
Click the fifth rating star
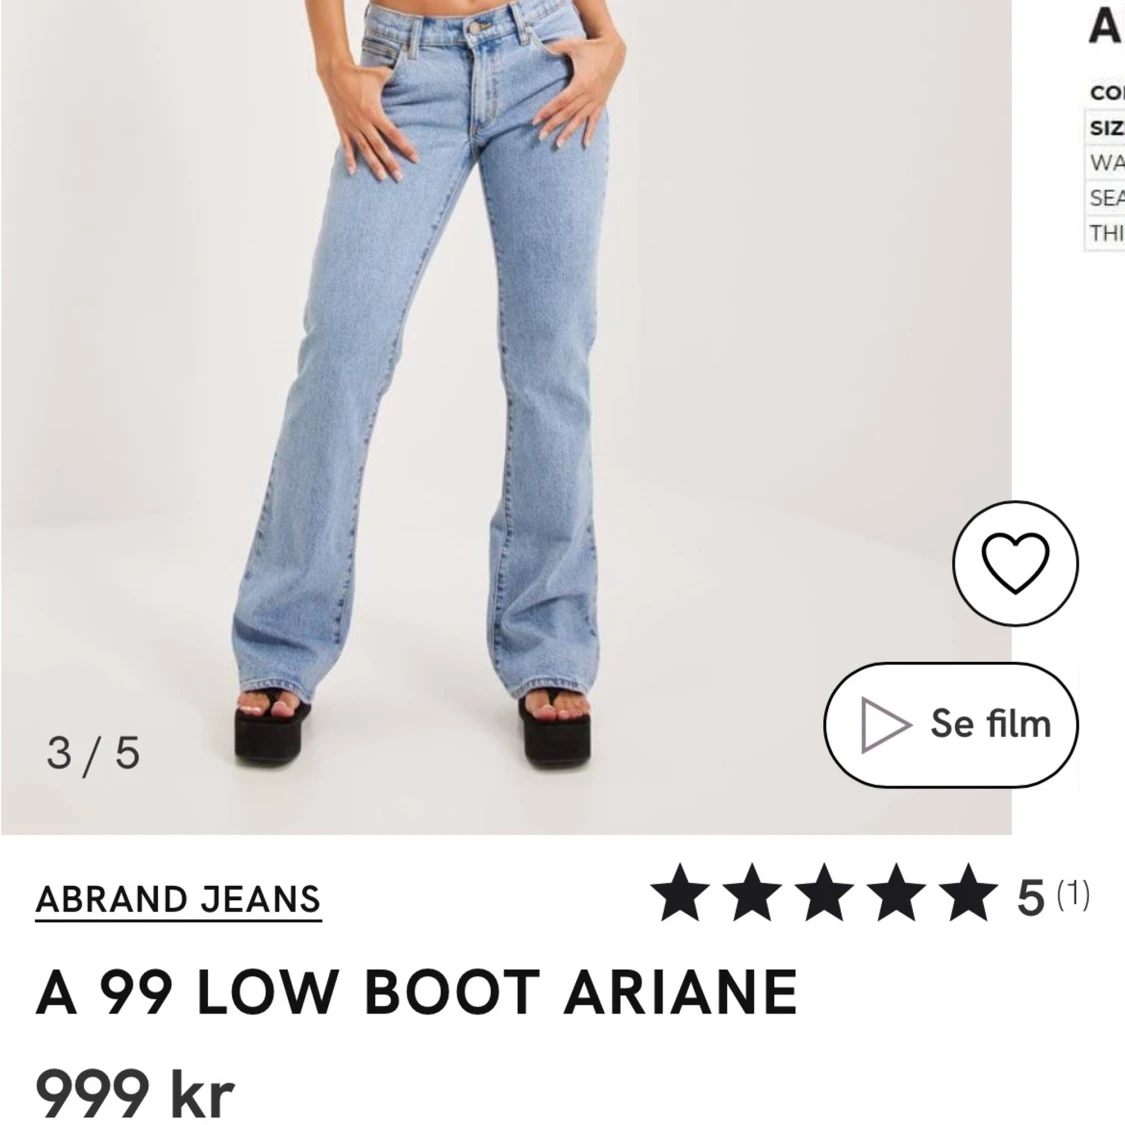pos(968,892)
